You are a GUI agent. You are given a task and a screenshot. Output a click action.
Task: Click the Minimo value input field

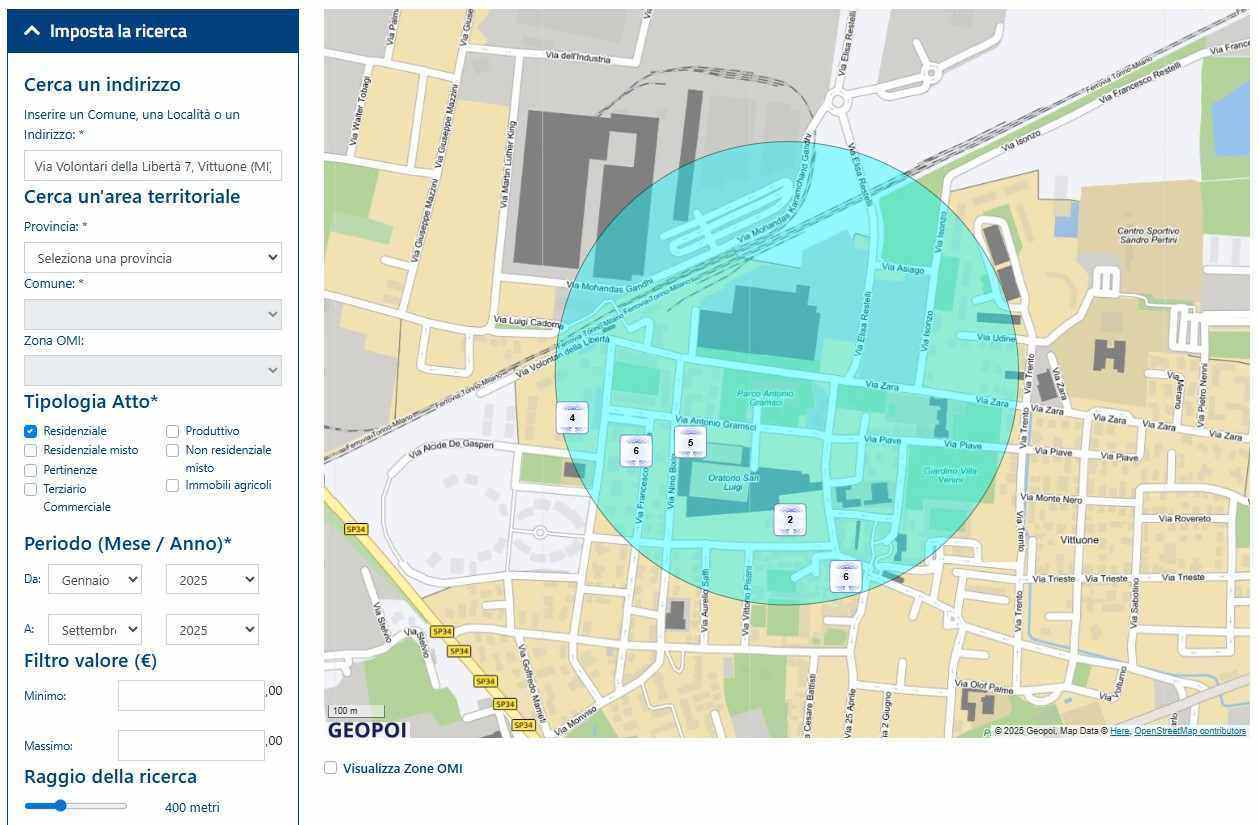(191, 696)
